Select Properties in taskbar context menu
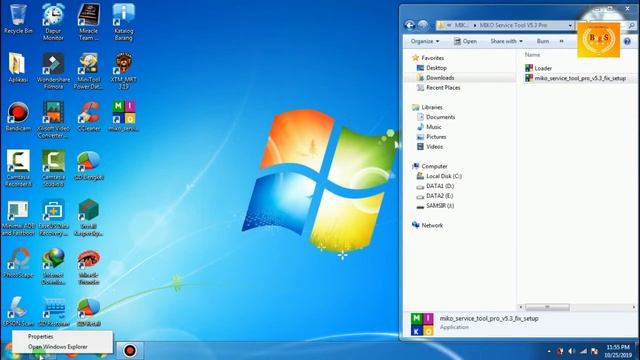 40,337
